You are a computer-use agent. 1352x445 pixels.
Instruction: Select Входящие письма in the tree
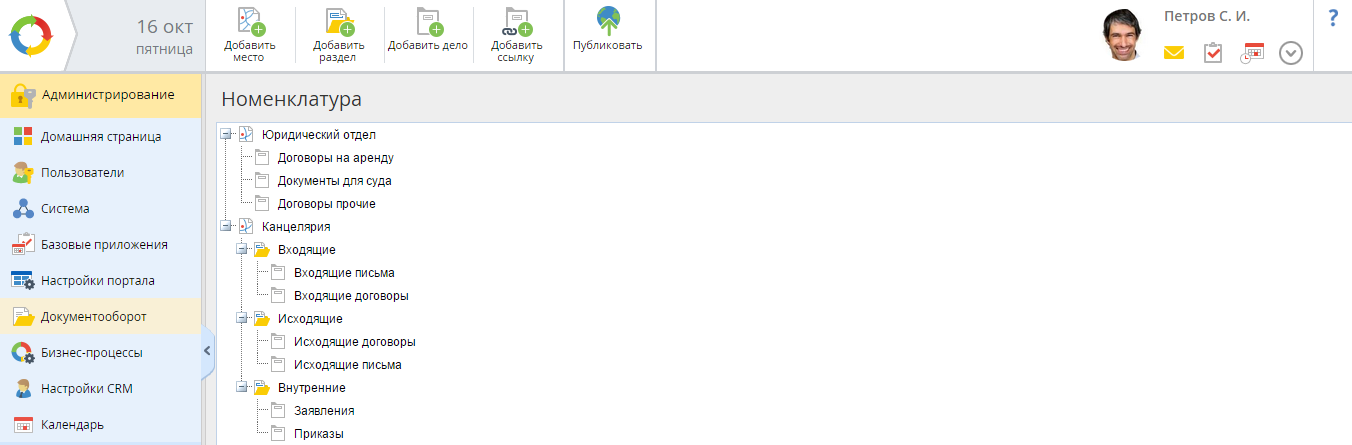pyautogui.click(x=344, y=272)
